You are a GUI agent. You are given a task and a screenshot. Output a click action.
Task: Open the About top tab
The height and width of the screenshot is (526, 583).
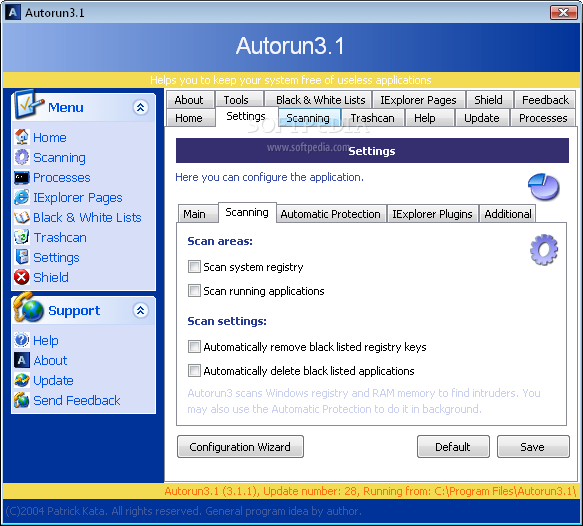coord(190,100)
